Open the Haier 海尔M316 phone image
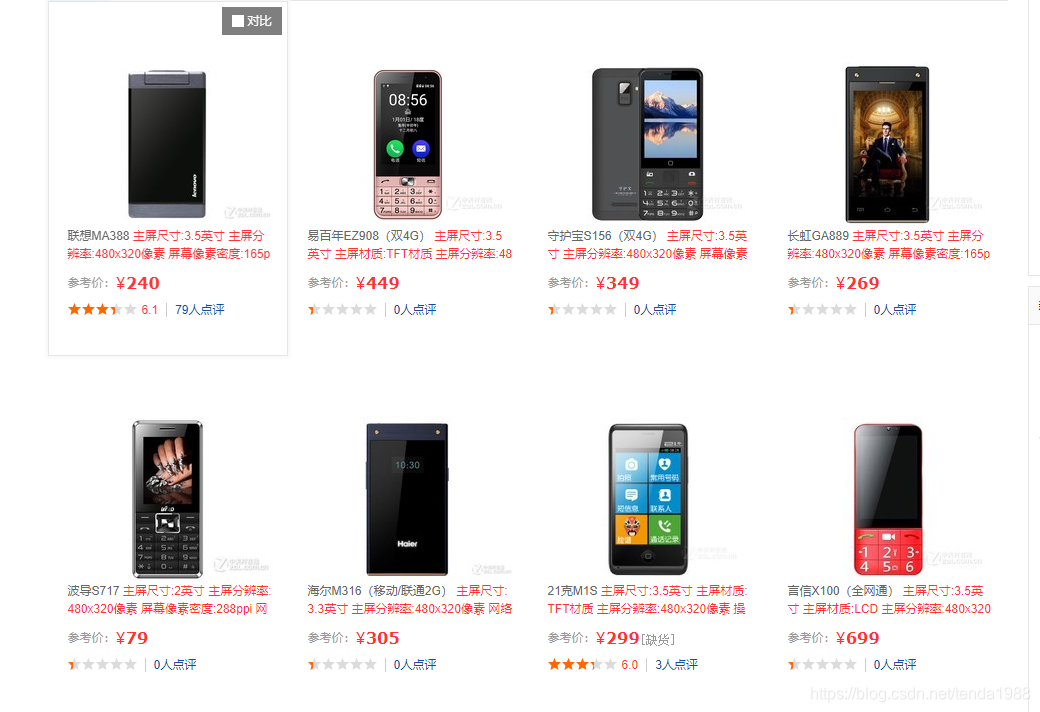The height and width of the screenshot is (712, 1040). pyautogui.click(x=407, y=499)
